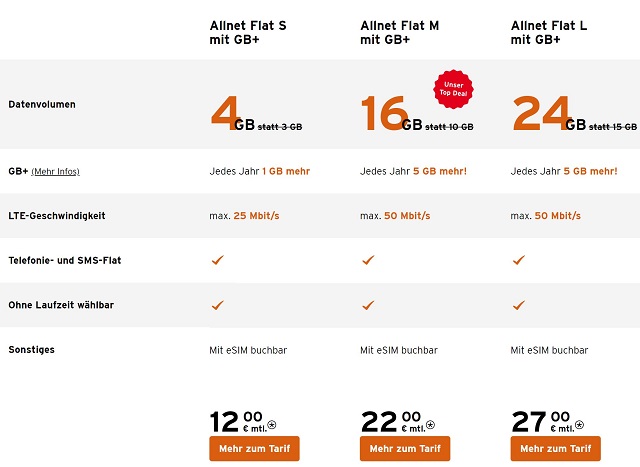
Task: Open 'Mehr Infos' link next to GB+
Action: [x=55, y=172]
